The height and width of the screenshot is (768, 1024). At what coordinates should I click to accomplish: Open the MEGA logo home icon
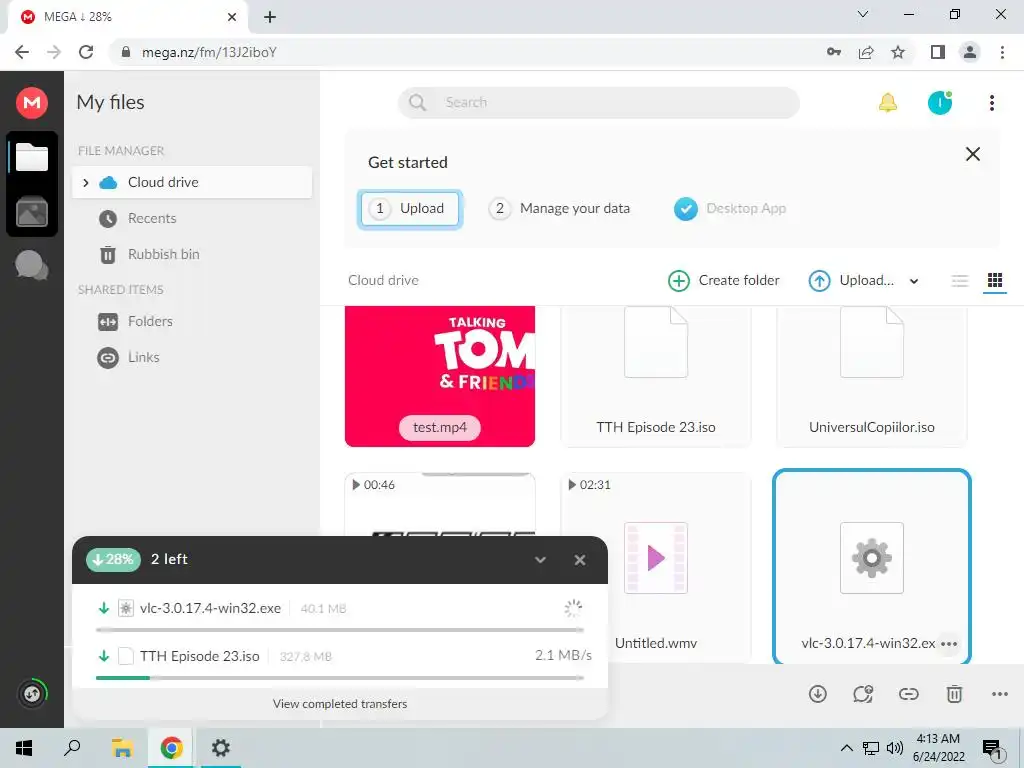31,103
